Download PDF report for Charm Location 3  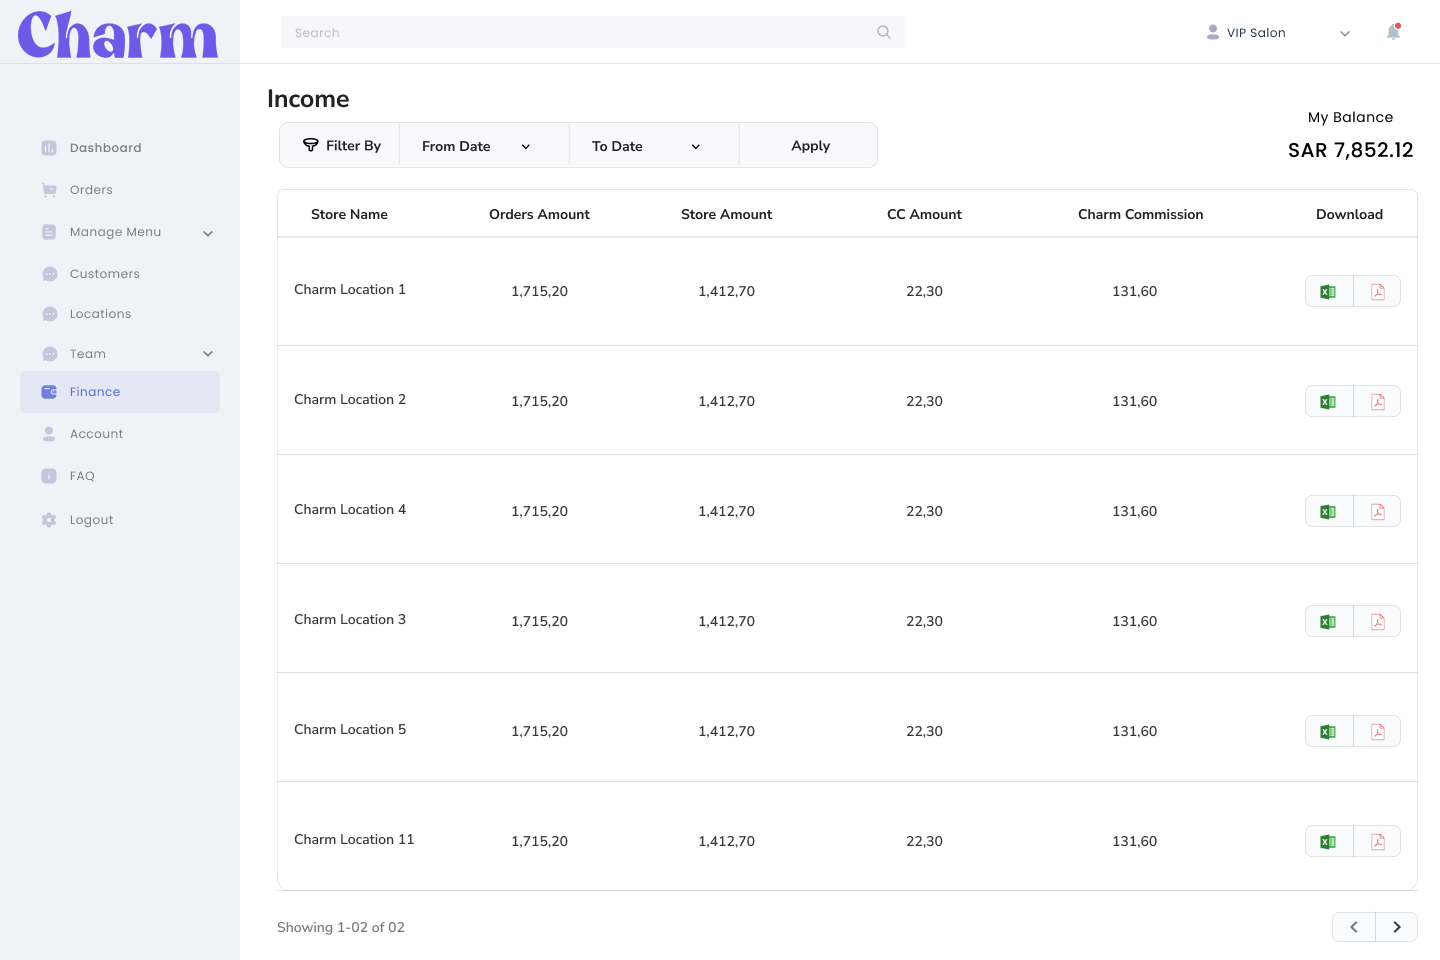click(x=1377, y=621)
